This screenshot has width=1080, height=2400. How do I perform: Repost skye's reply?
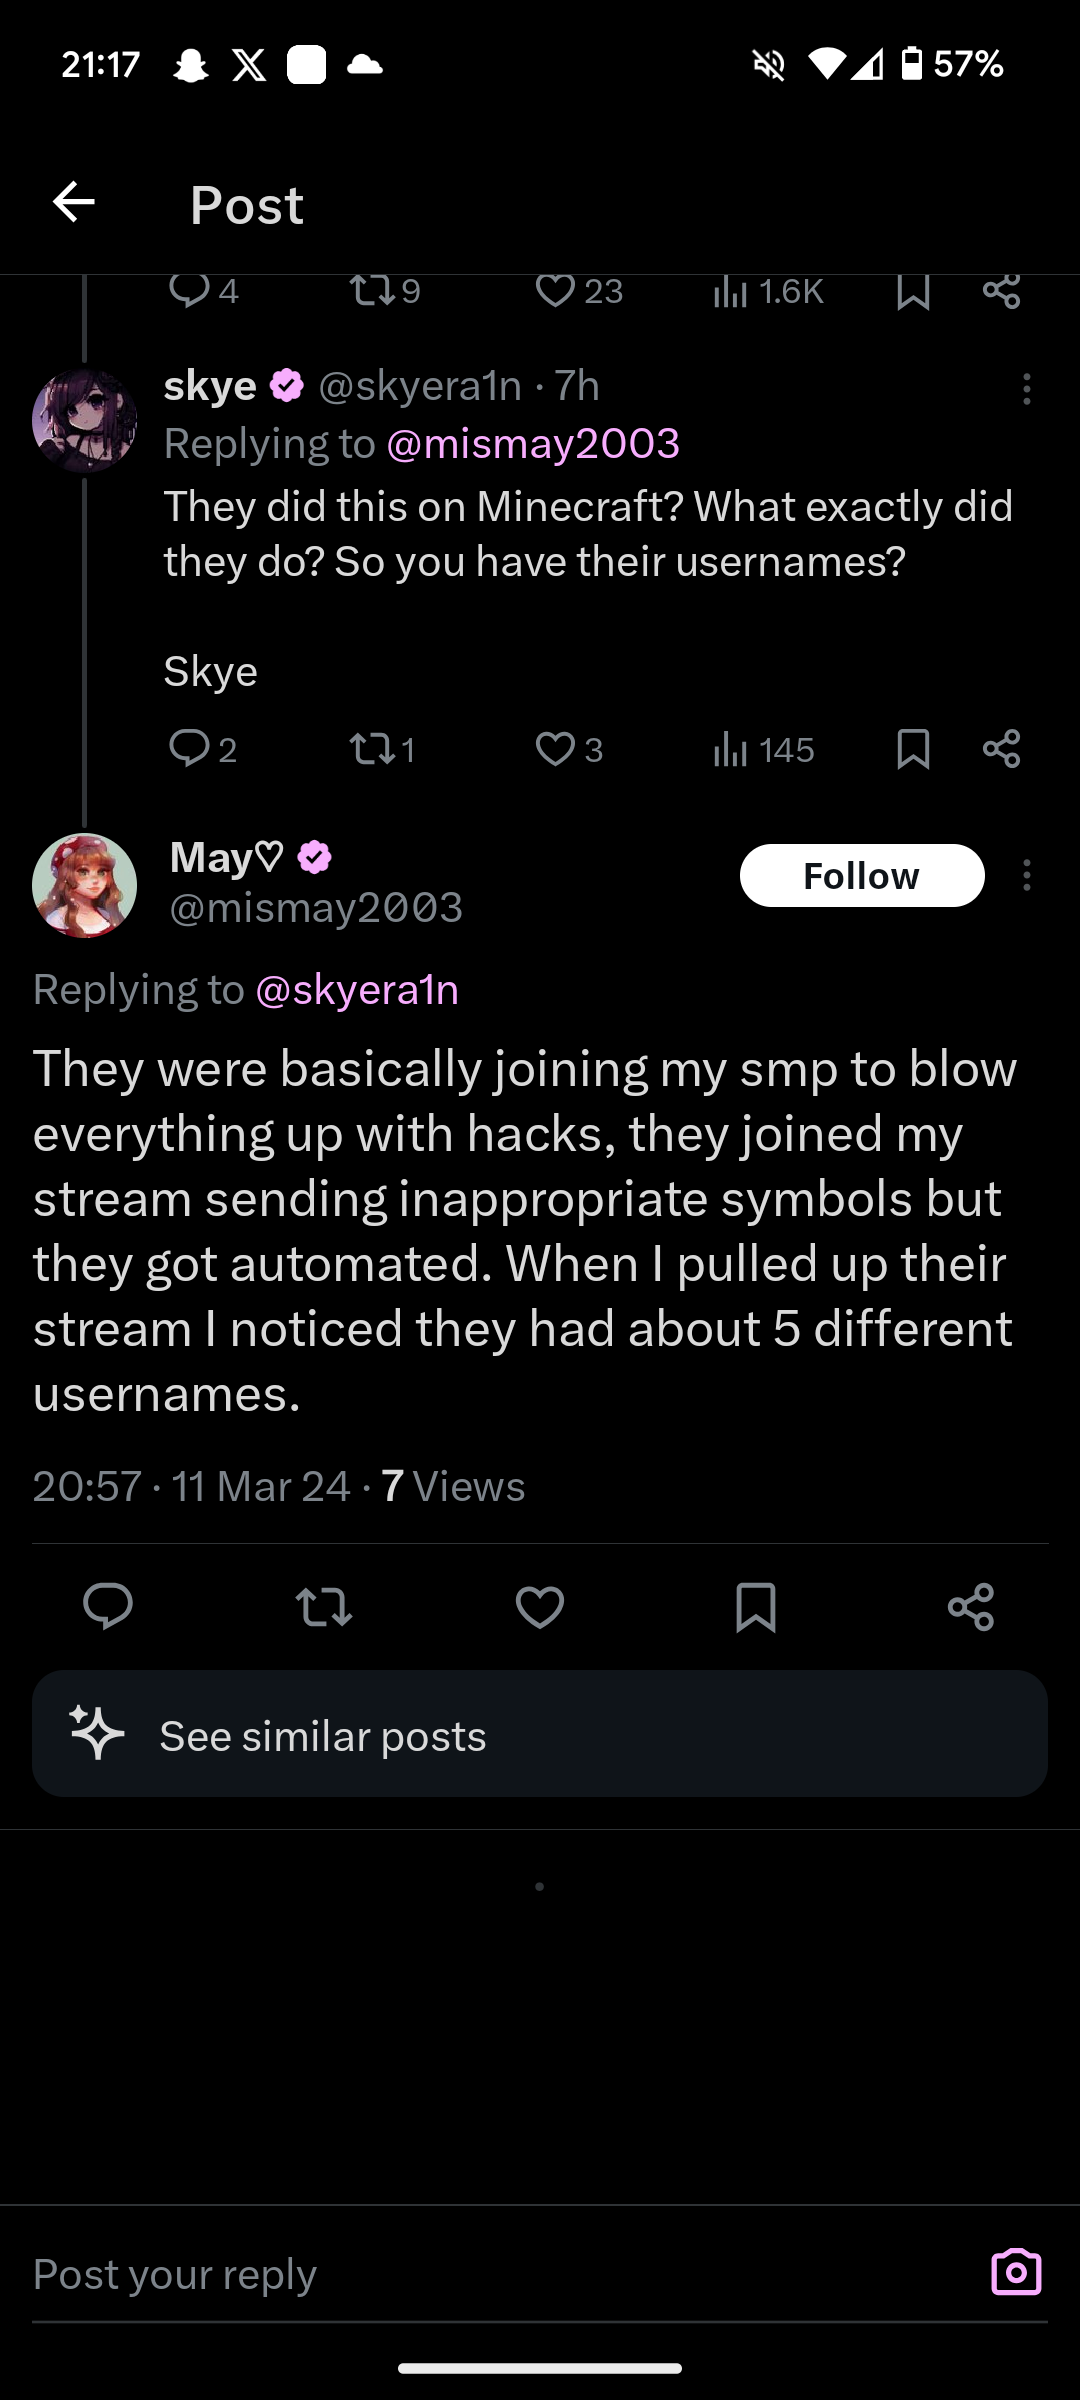click(x=372, y=749)
